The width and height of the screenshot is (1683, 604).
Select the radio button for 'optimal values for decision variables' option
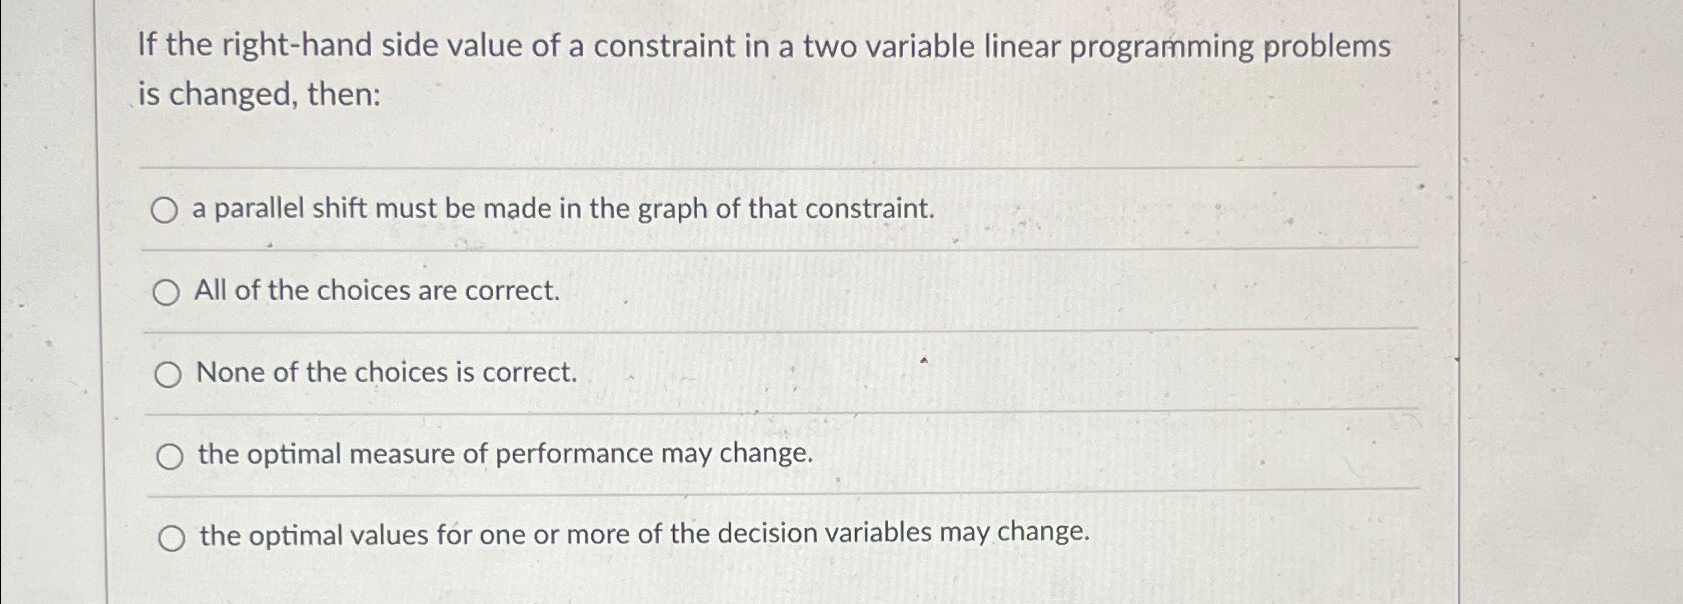(173, 537)
